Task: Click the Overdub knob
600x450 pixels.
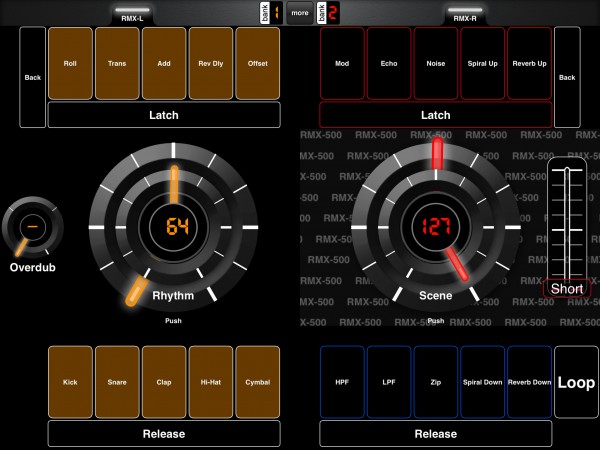Action: click(x=33, y=227)
